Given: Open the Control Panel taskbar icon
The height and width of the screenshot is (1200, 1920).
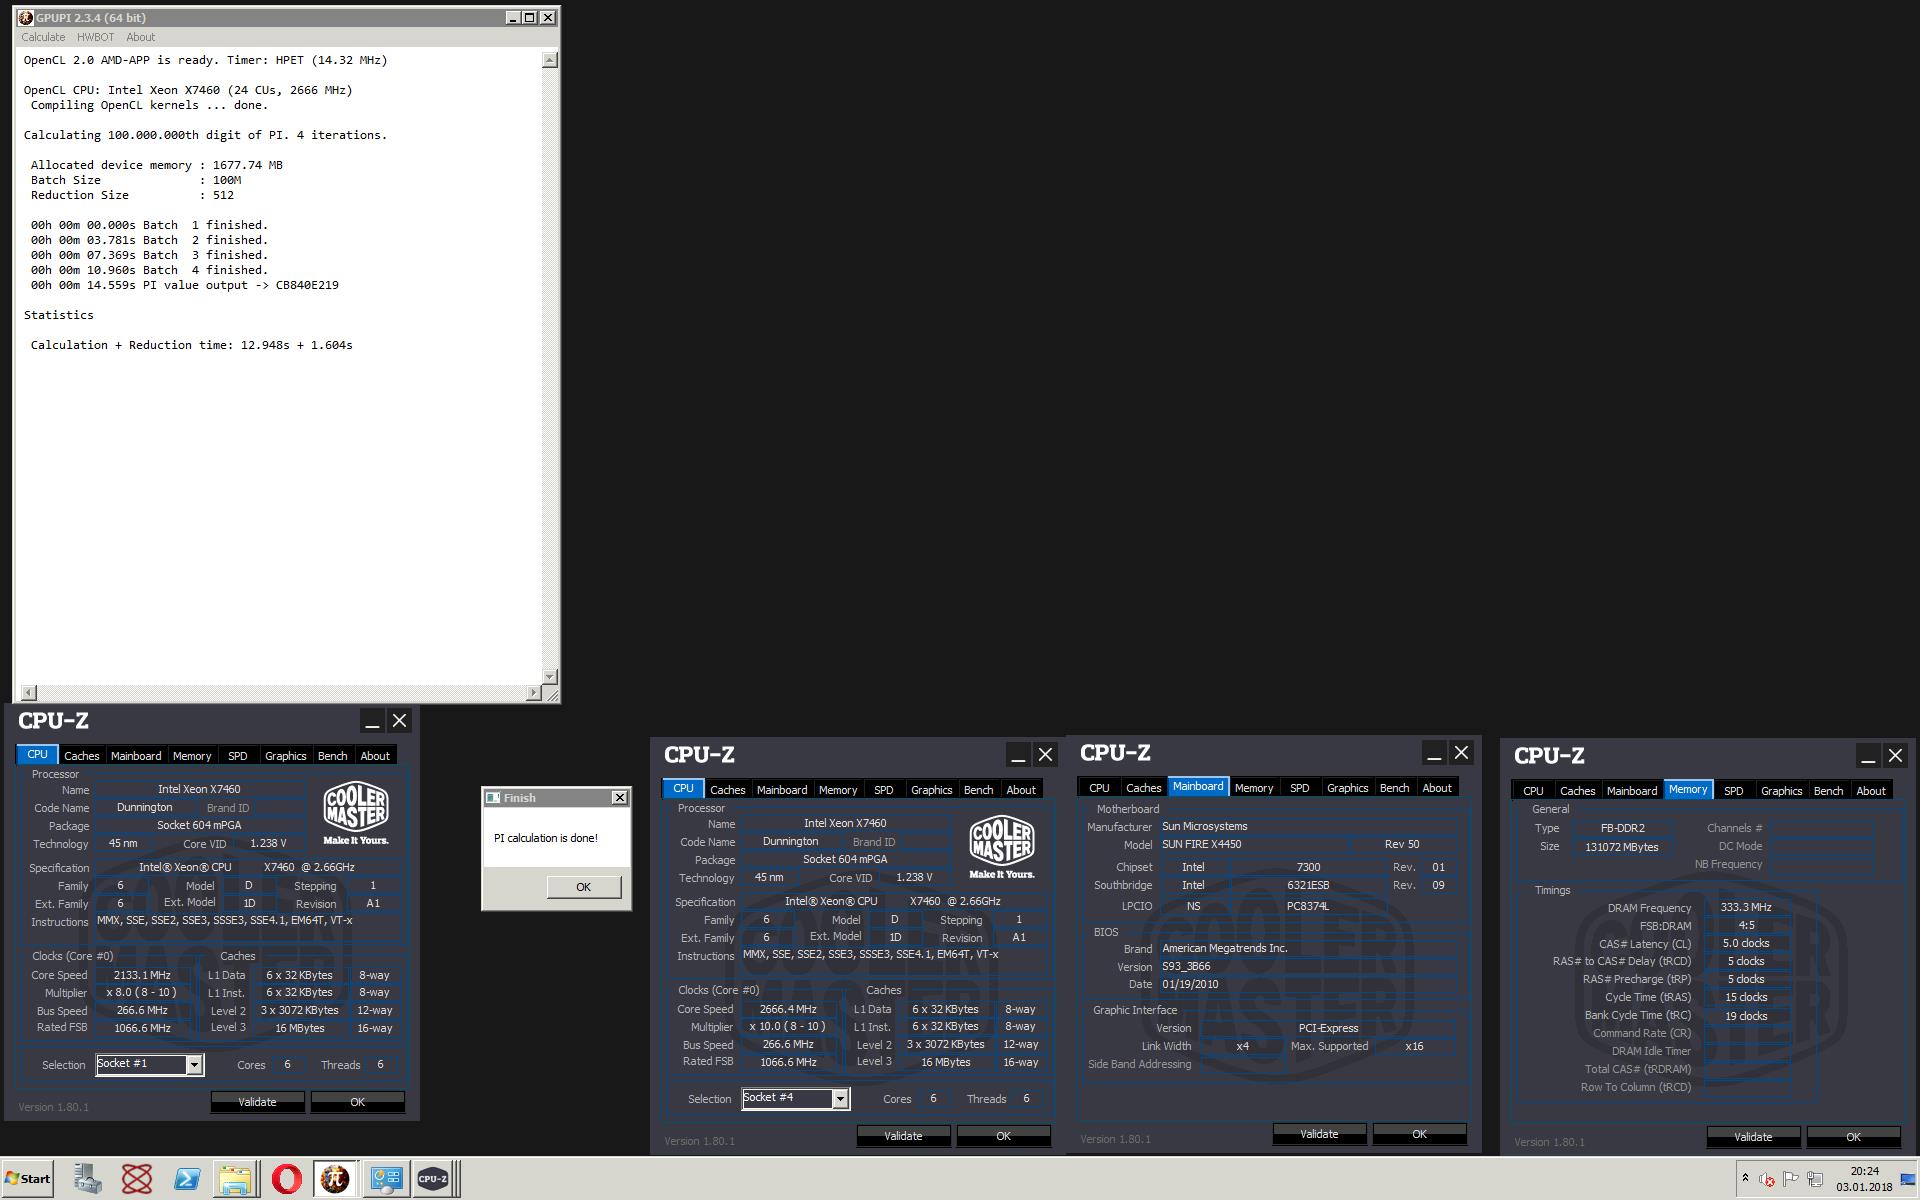Looking at the screenshot, I should pos(386,1179).
